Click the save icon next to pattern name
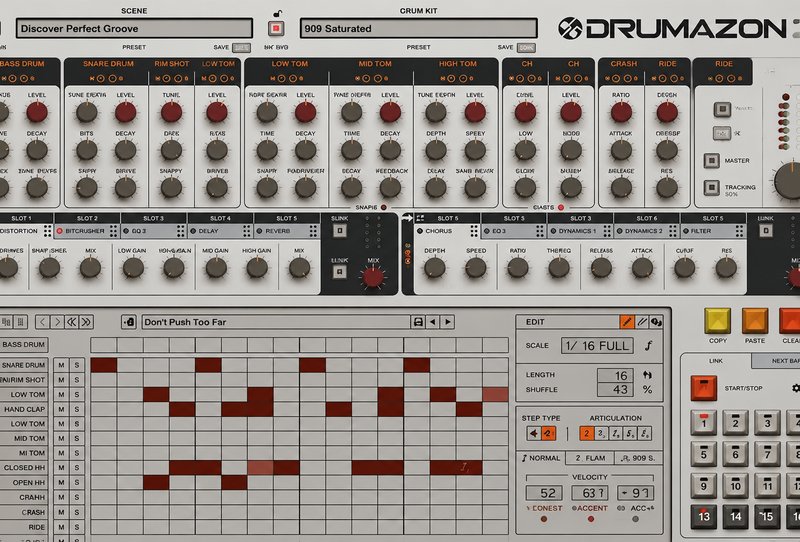Viewport: 800px width, 542px height. (418, 322)
